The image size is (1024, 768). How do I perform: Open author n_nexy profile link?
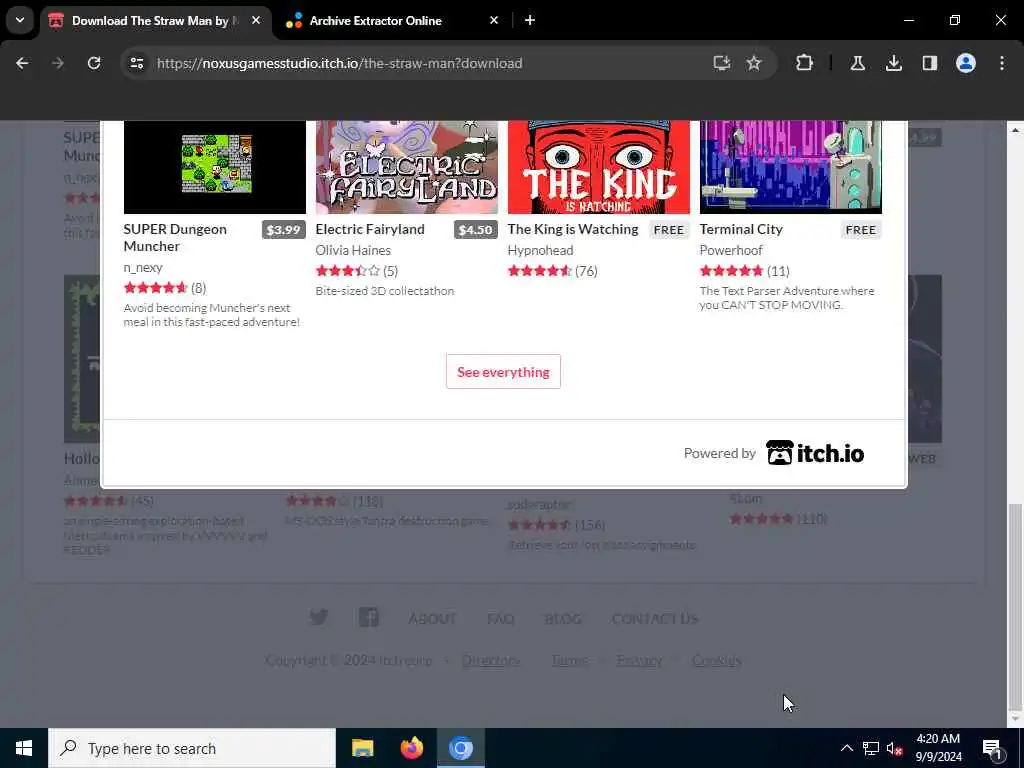pos(143,267)
